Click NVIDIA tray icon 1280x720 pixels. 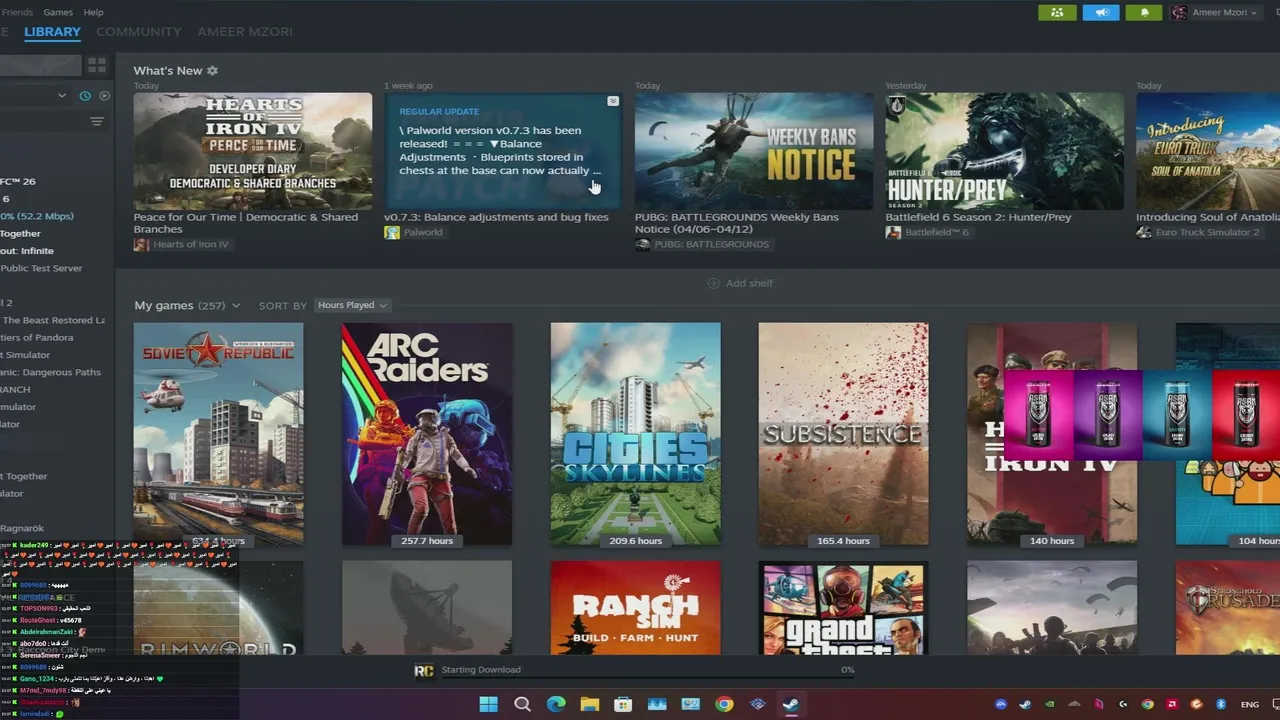1050,704
